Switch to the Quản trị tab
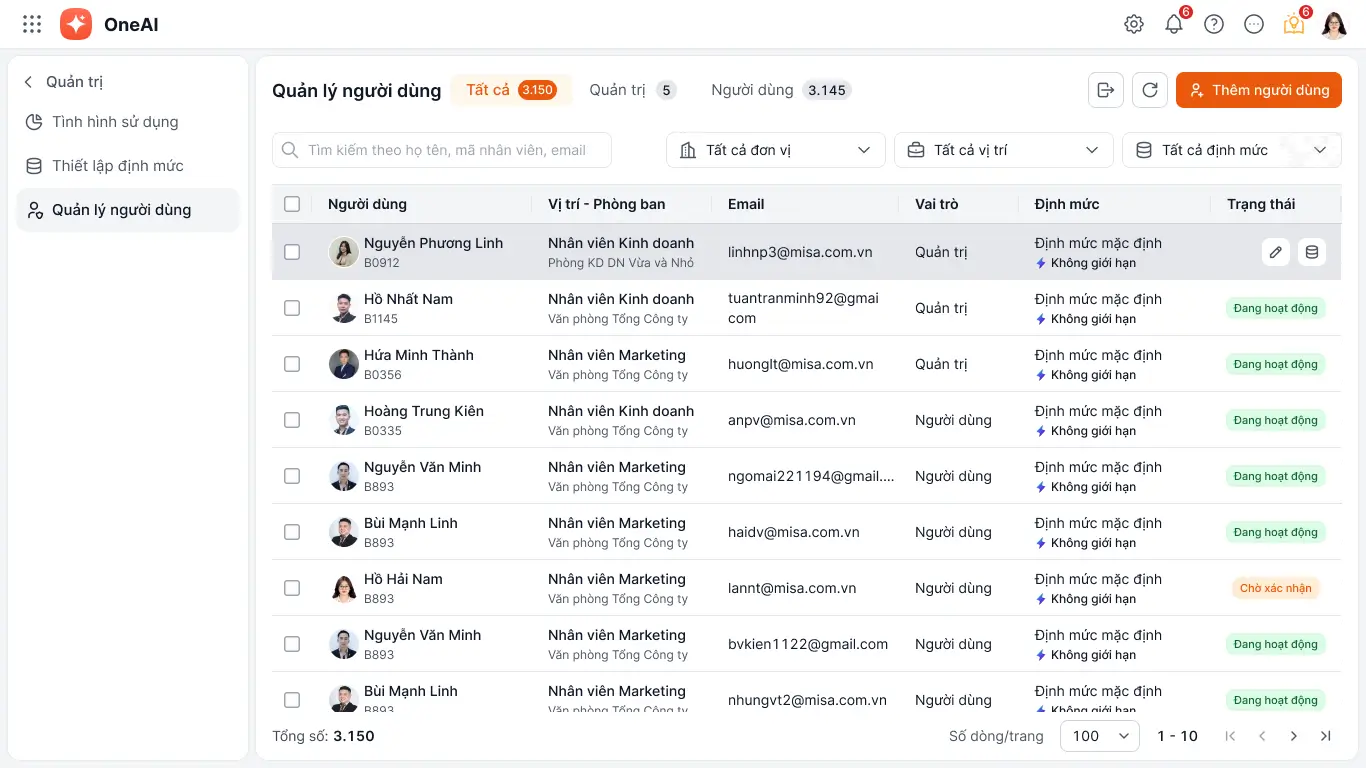Screen dimensions: 1366x768 pyautogui.click(x=632, y=90)
